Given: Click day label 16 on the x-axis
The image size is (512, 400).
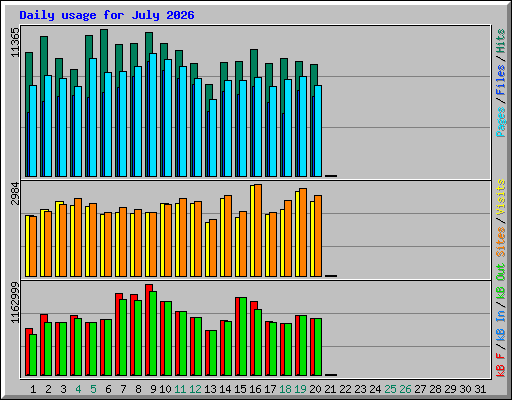Looking at the screenshot, I should 255,389.
